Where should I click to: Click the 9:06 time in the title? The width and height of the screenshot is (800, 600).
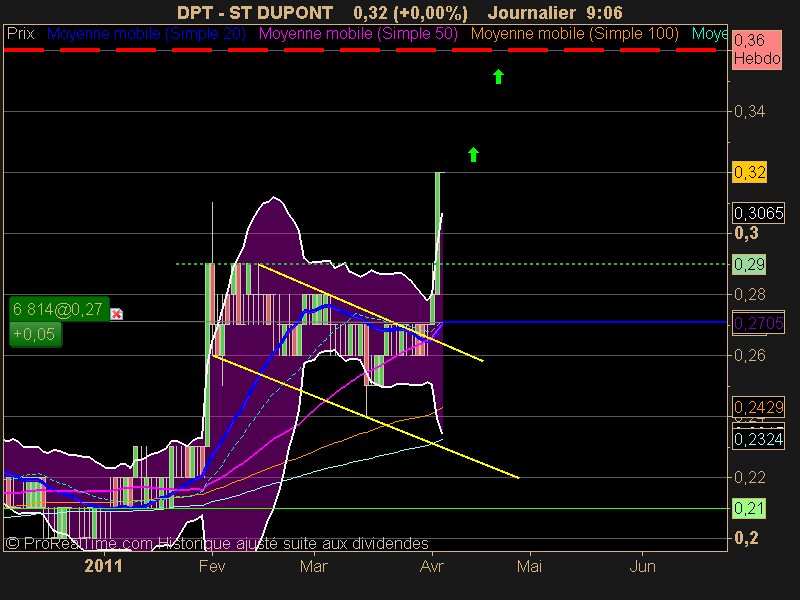tap(605, 12)
